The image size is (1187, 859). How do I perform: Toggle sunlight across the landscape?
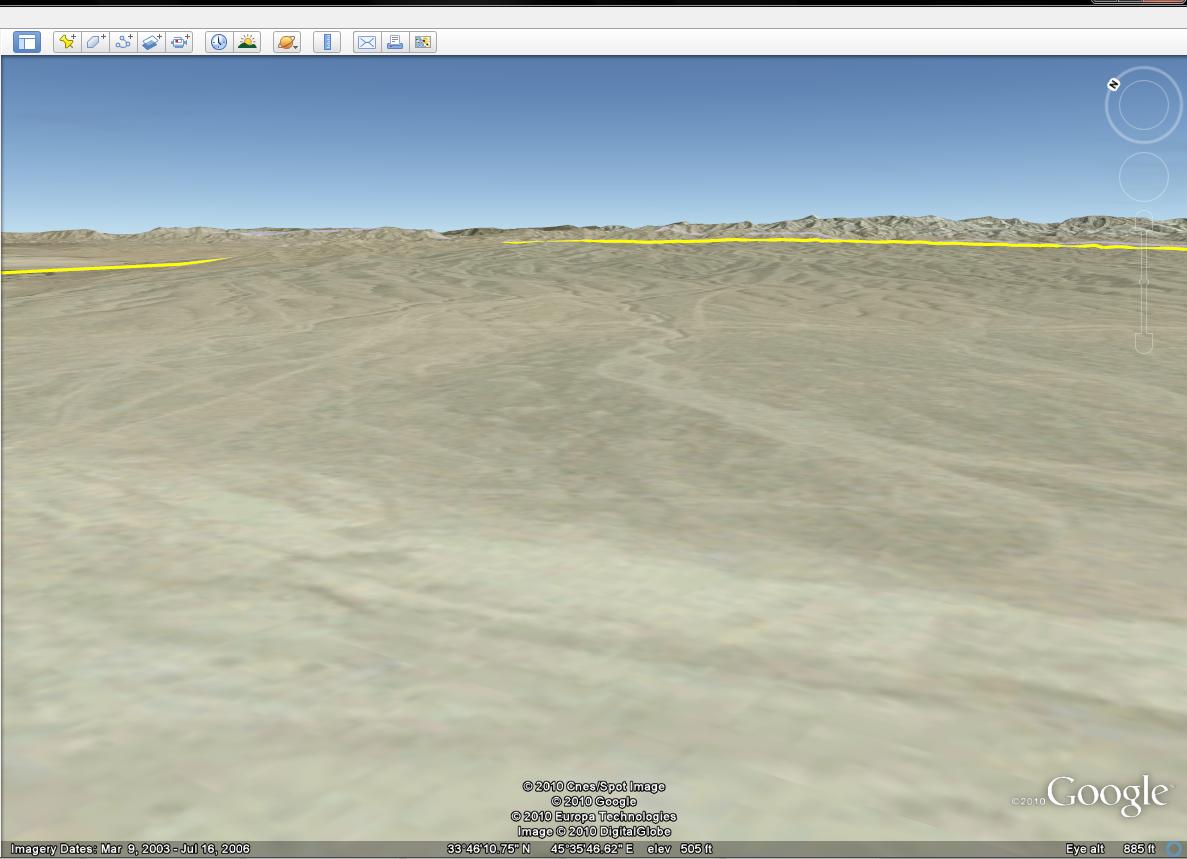tap(247, 42)
